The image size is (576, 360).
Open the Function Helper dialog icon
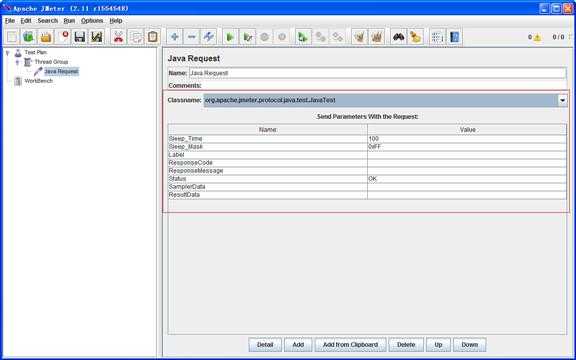coord(438,37)
